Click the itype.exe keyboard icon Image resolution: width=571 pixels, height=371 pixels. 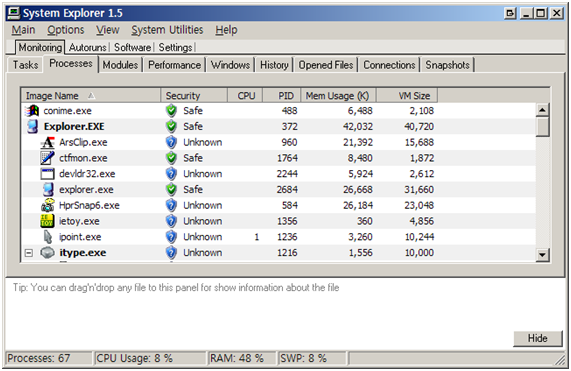[47, 252]
